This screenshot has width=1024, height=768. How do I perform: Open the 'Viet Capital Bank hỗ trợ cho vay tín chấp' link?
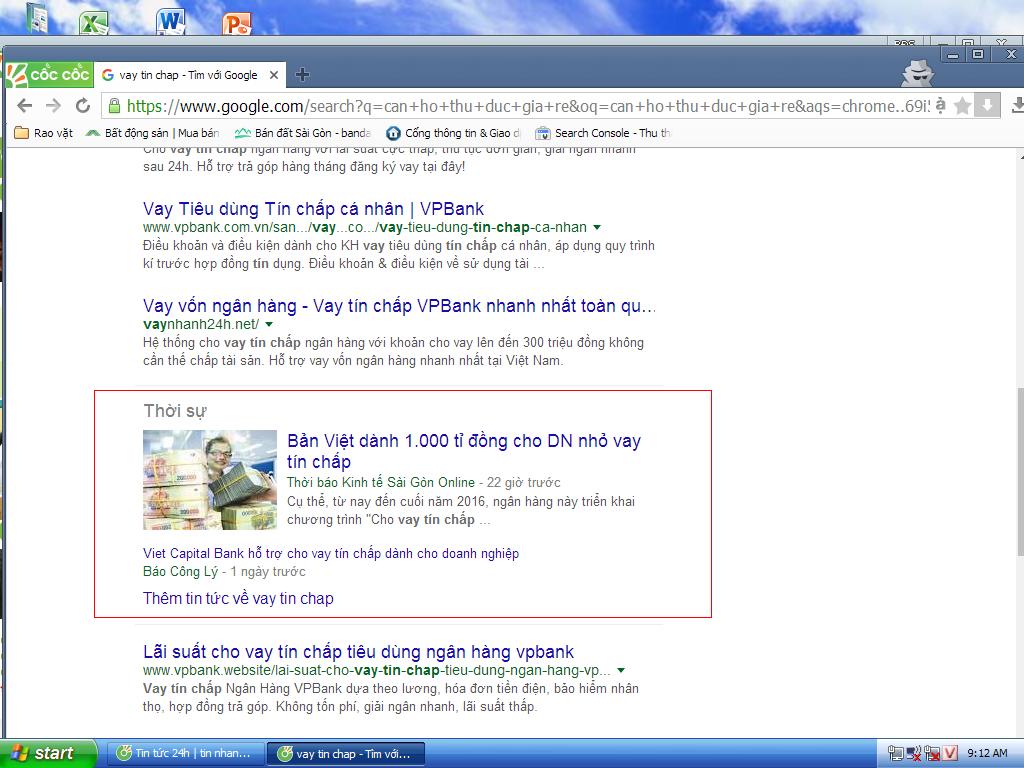(331, 553)
